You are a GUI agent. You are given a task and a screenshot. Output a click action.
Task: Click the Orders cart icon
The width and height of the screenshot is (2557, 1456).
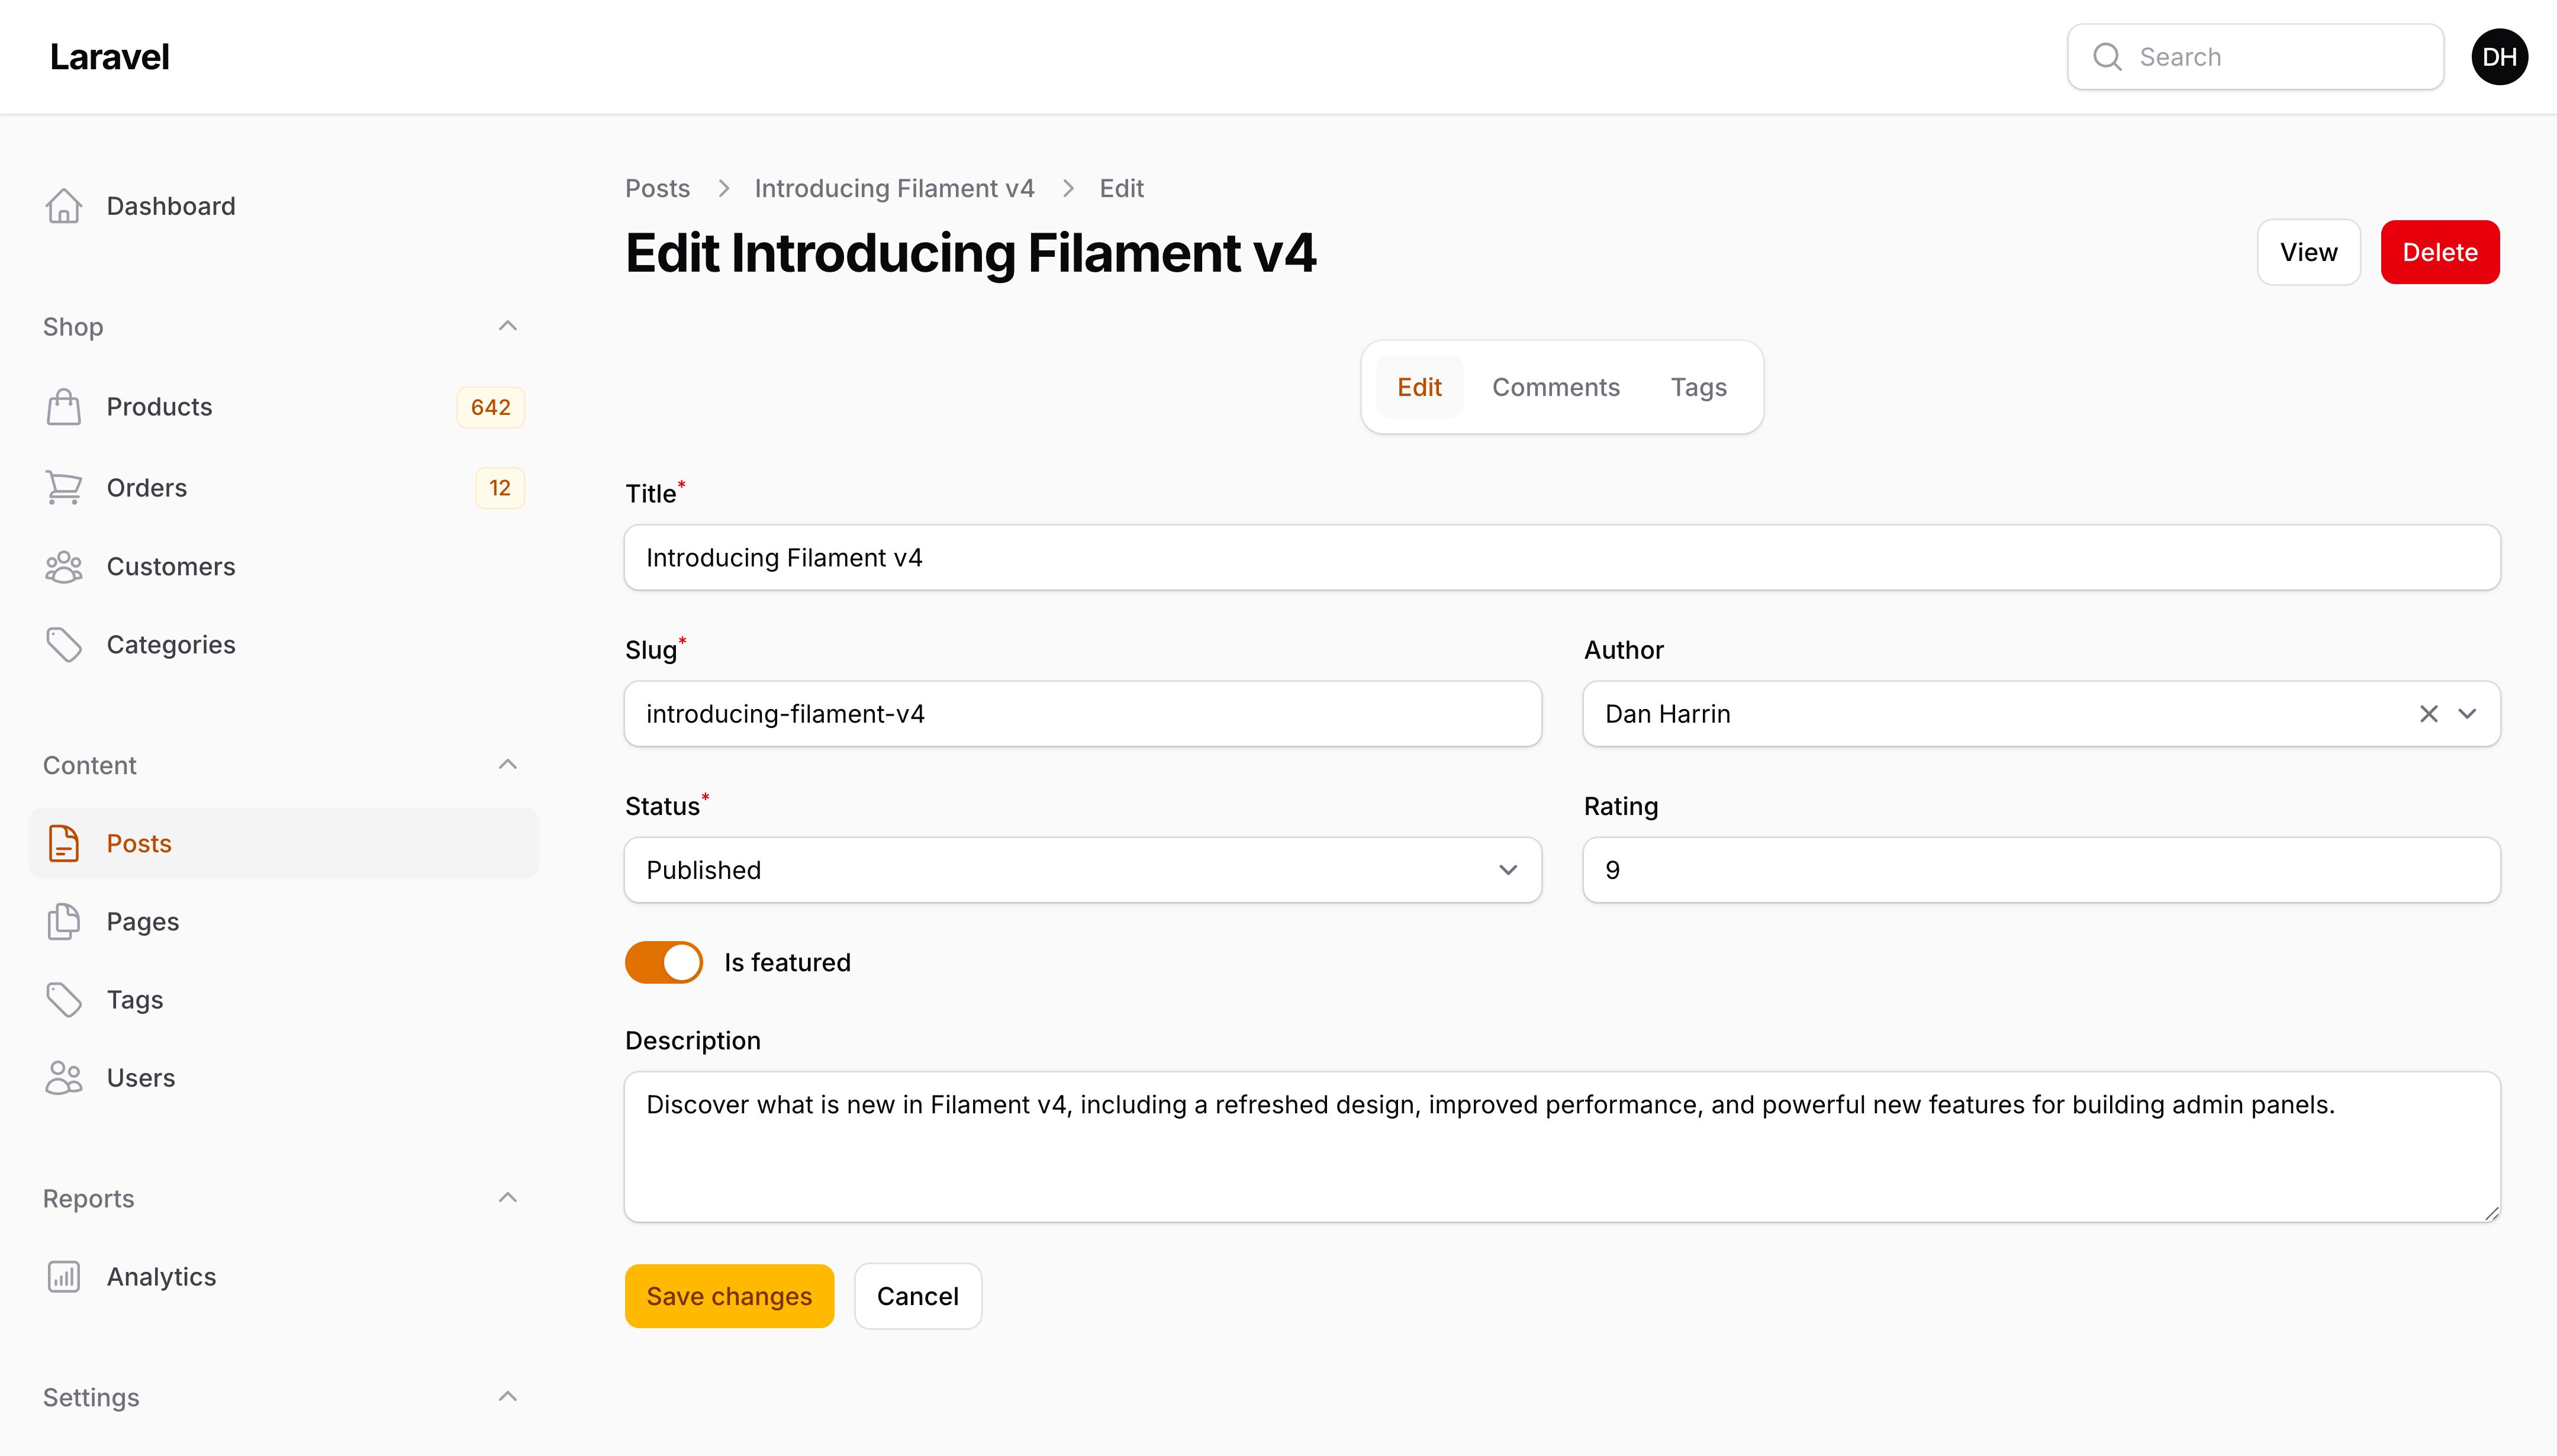[64, 488]
